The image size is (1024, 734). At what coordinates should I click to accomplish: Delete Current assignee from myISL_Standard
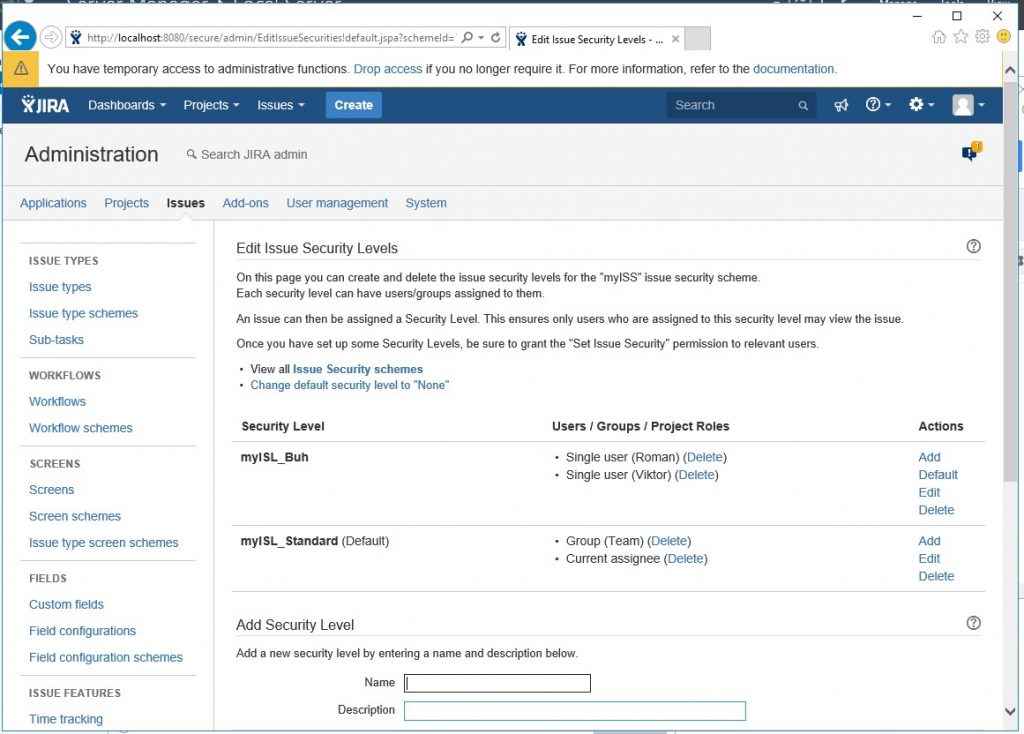[x=685, y=558]
